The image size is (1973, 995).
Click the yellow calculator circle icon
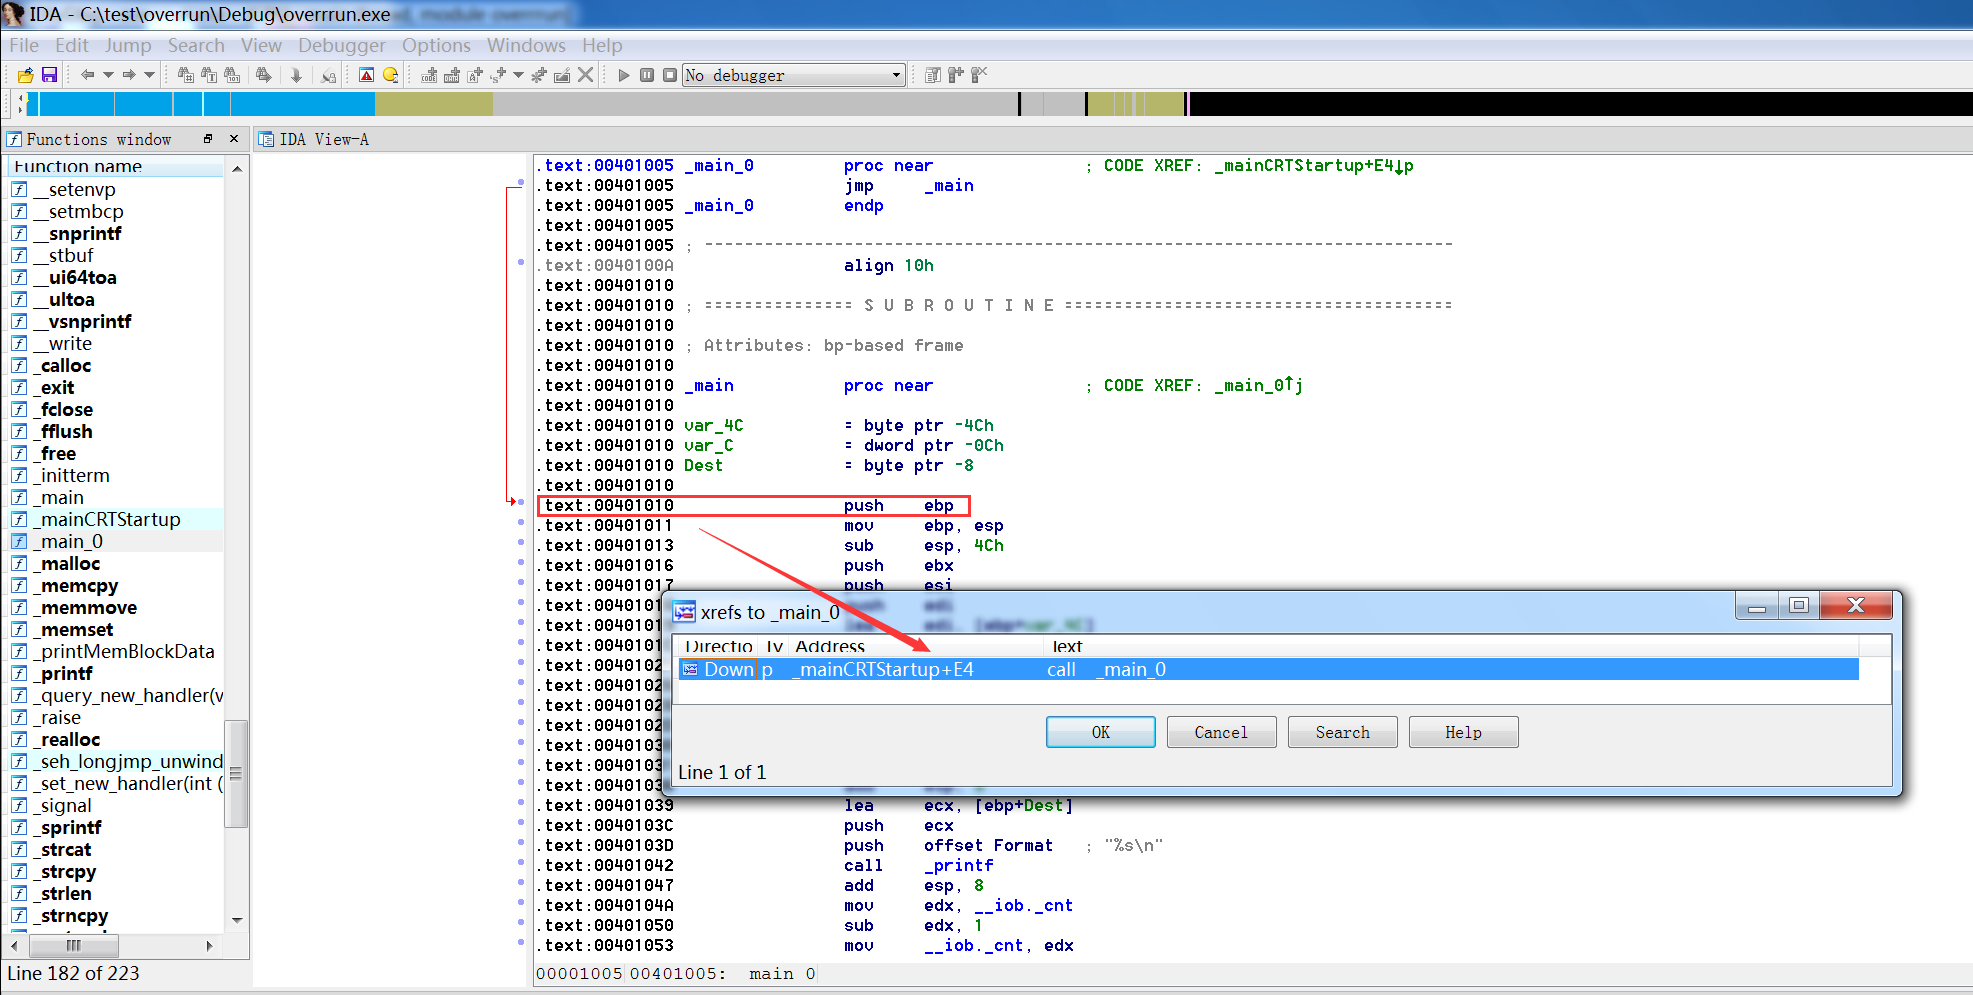[x=390, y=75]
